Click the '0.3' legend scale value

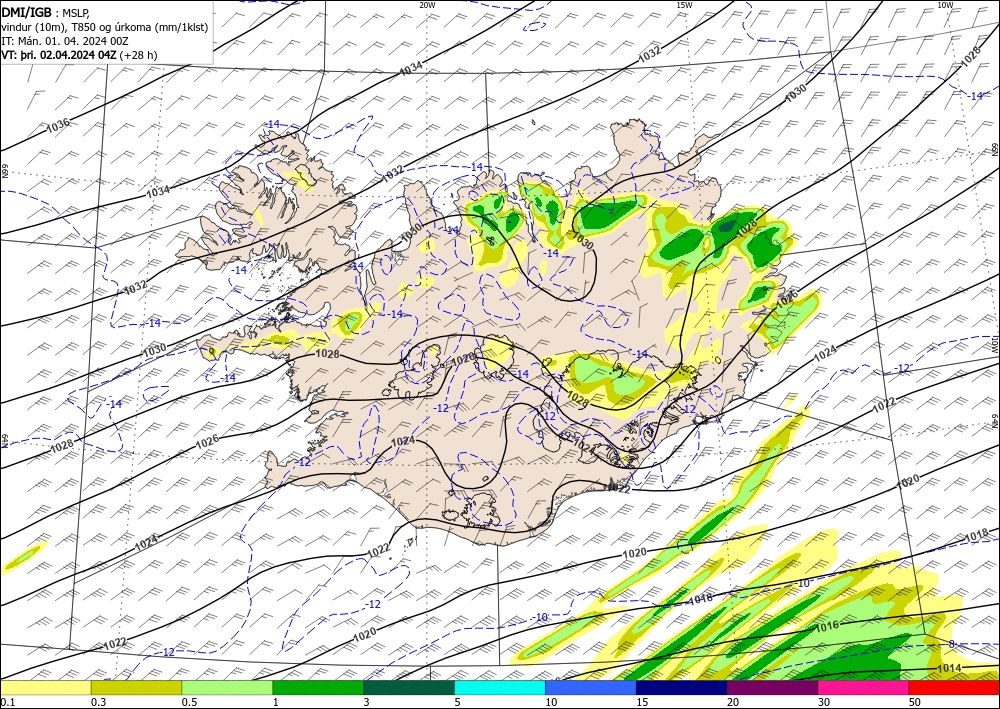[x=98, y=702]
